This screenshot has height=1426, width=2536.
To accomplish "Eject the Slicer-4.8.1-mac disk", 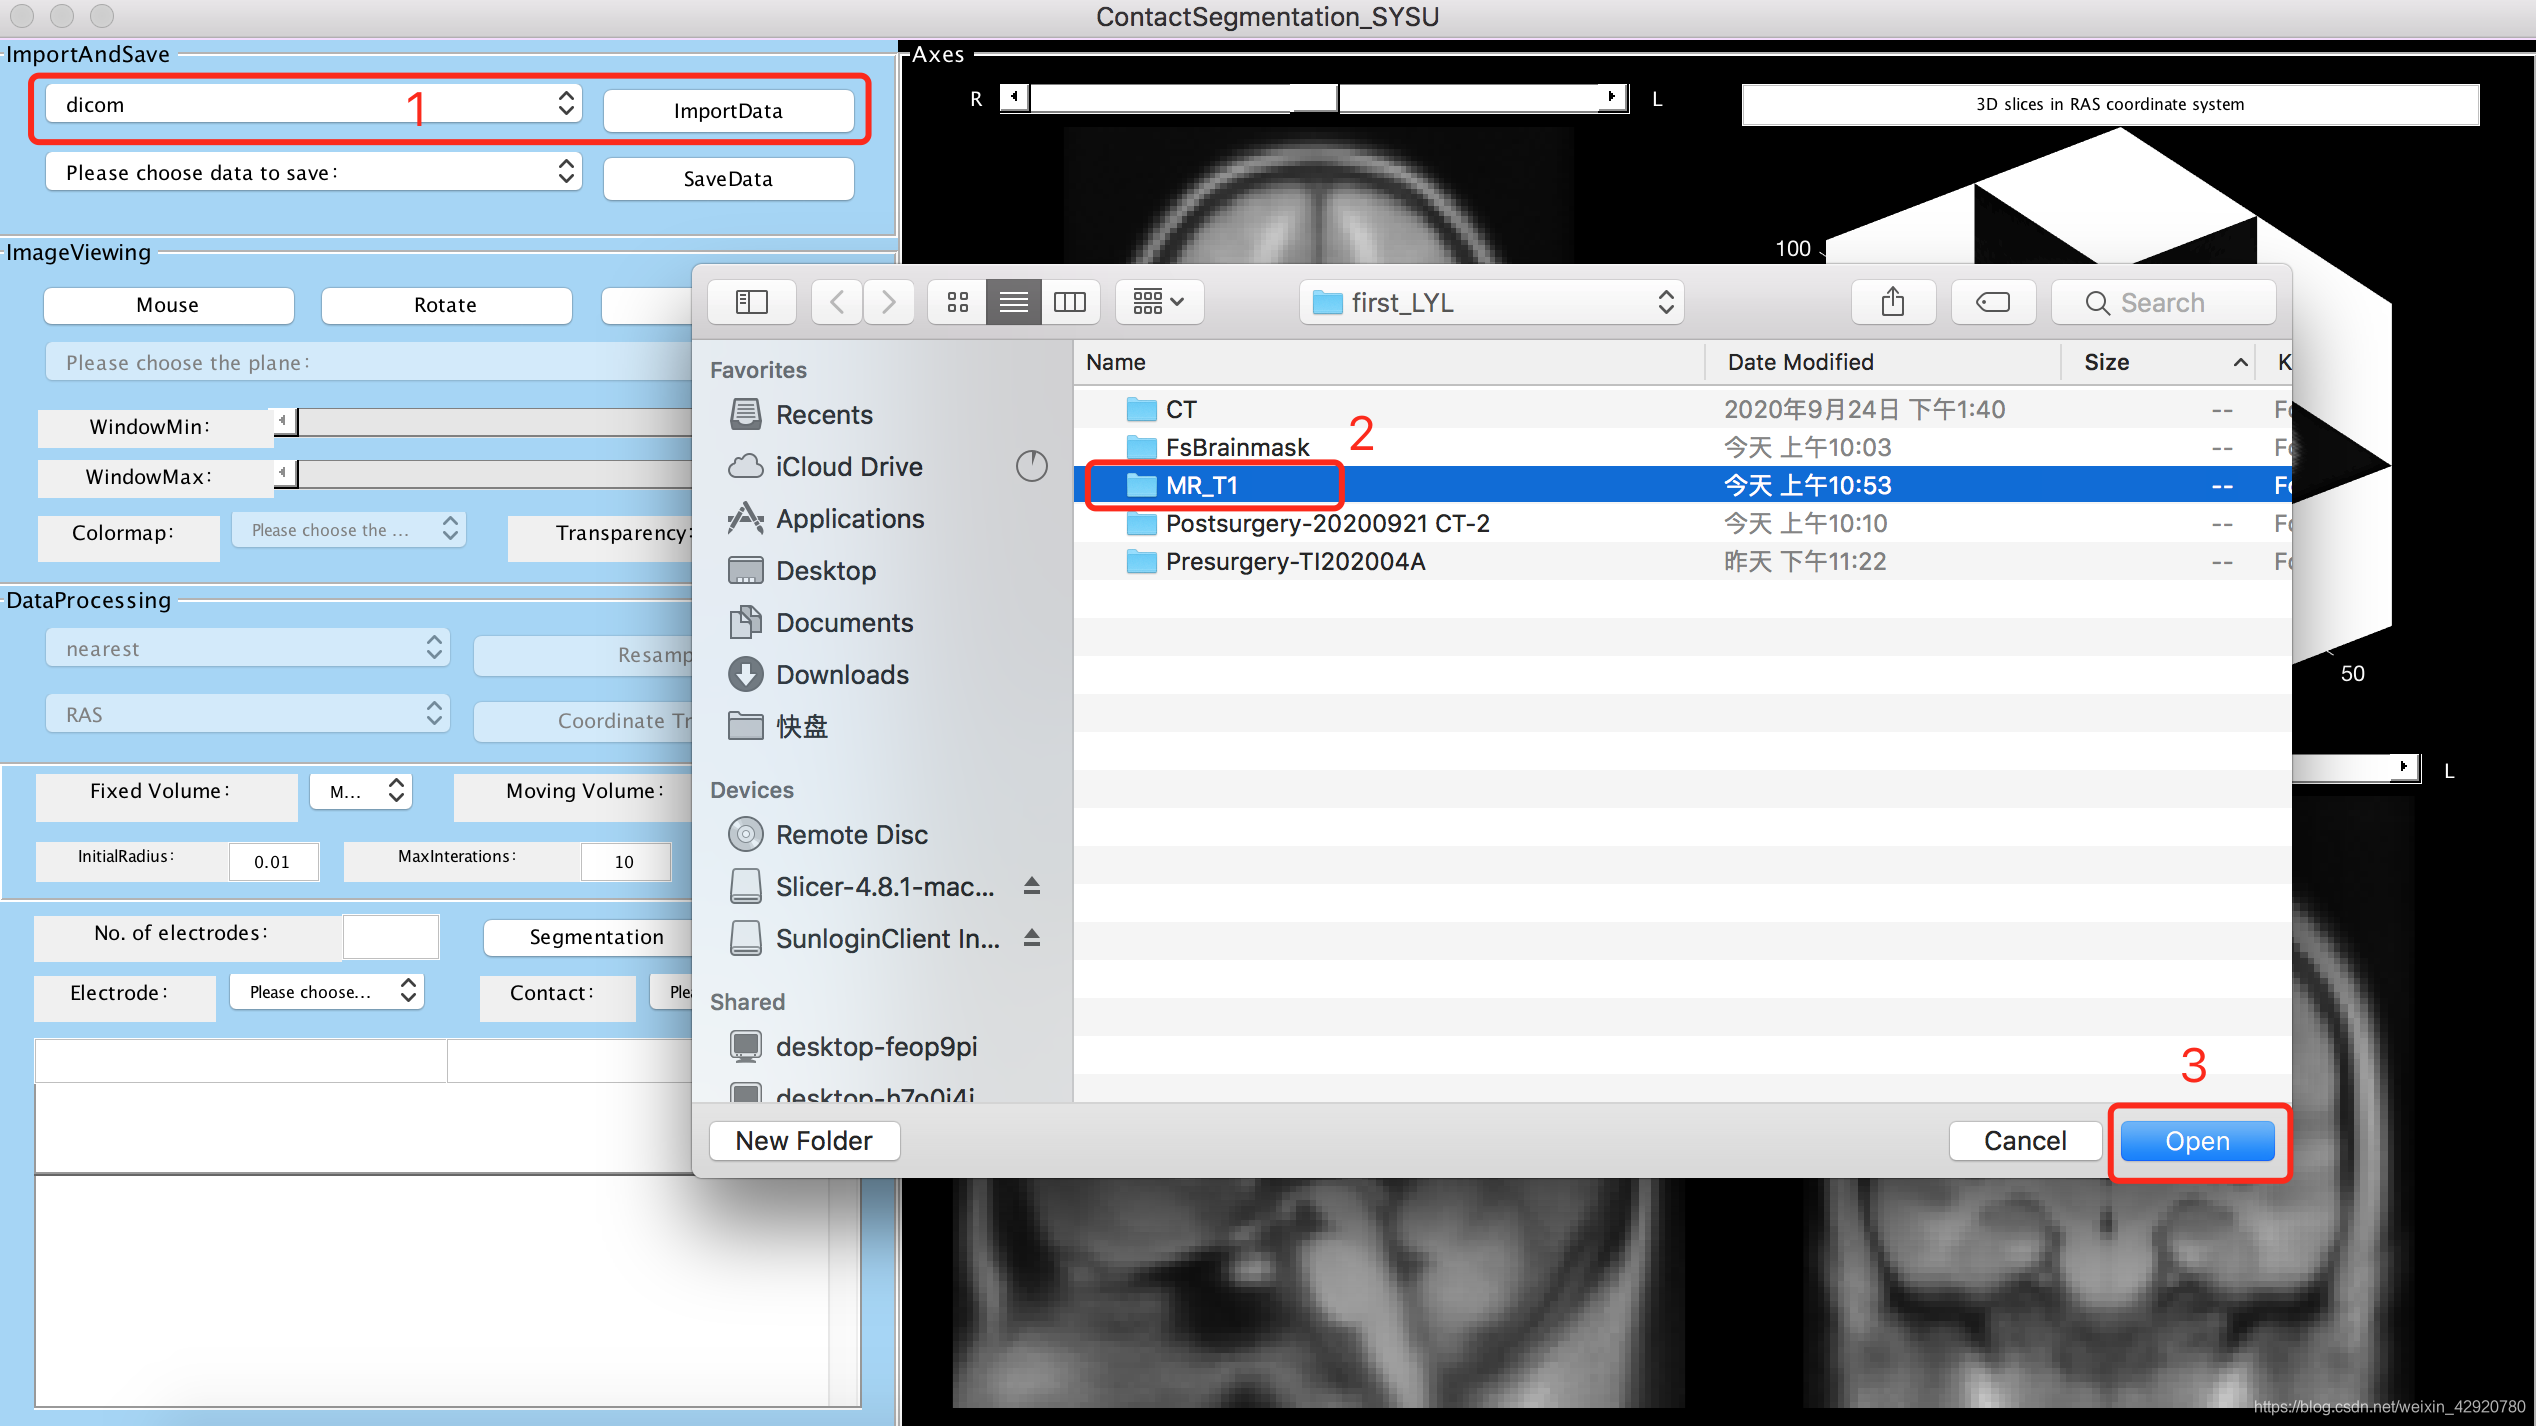I will (x=1032, y=886).
